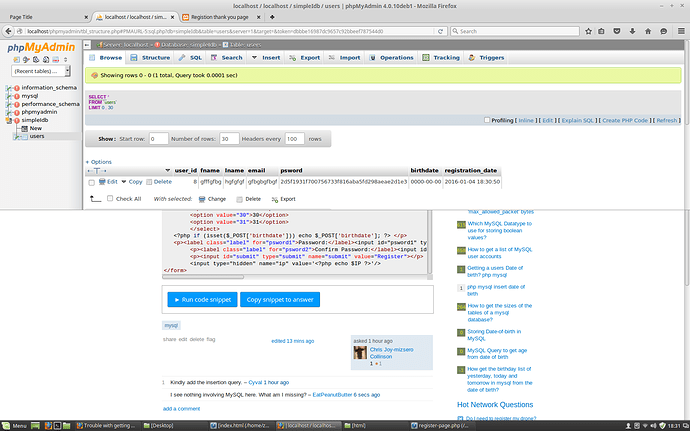Click the Explain SQL link
690x431 pixels.
(578, 120)
